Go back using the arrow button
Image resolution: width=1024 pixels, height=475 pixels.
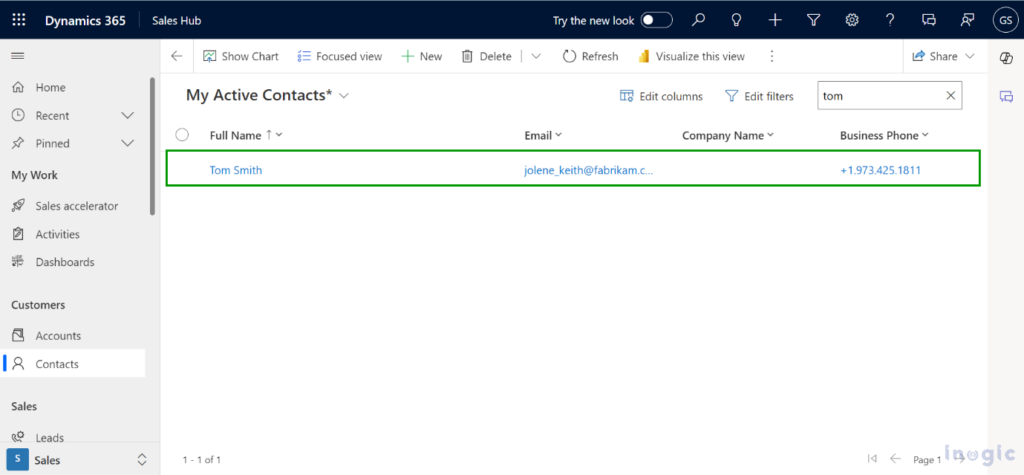click(176, 56)
